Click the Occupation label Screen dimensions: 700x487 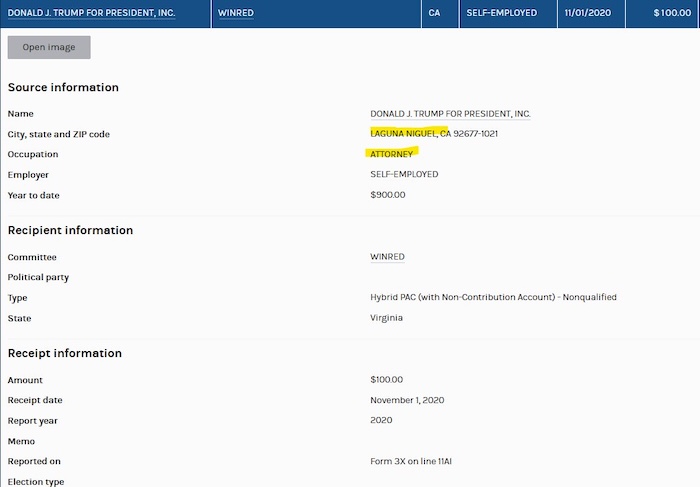pos(33,154)
